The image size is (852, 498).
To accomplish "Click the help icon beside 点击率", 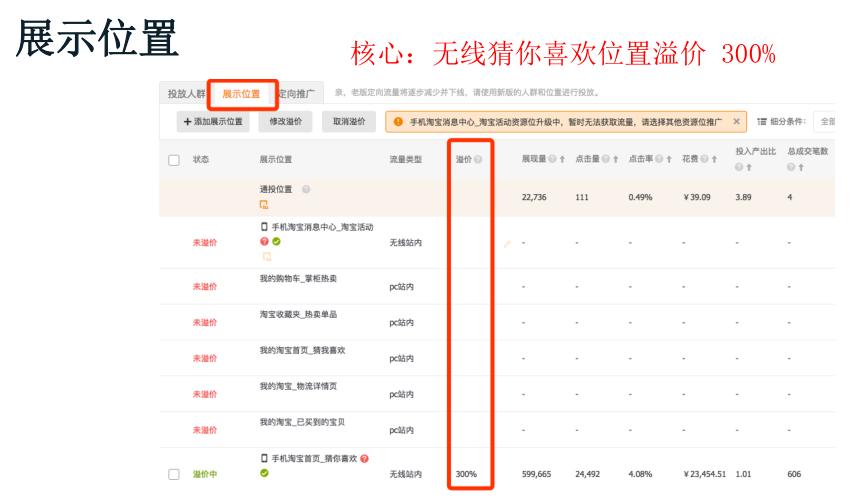I will [x=659, y=159].
